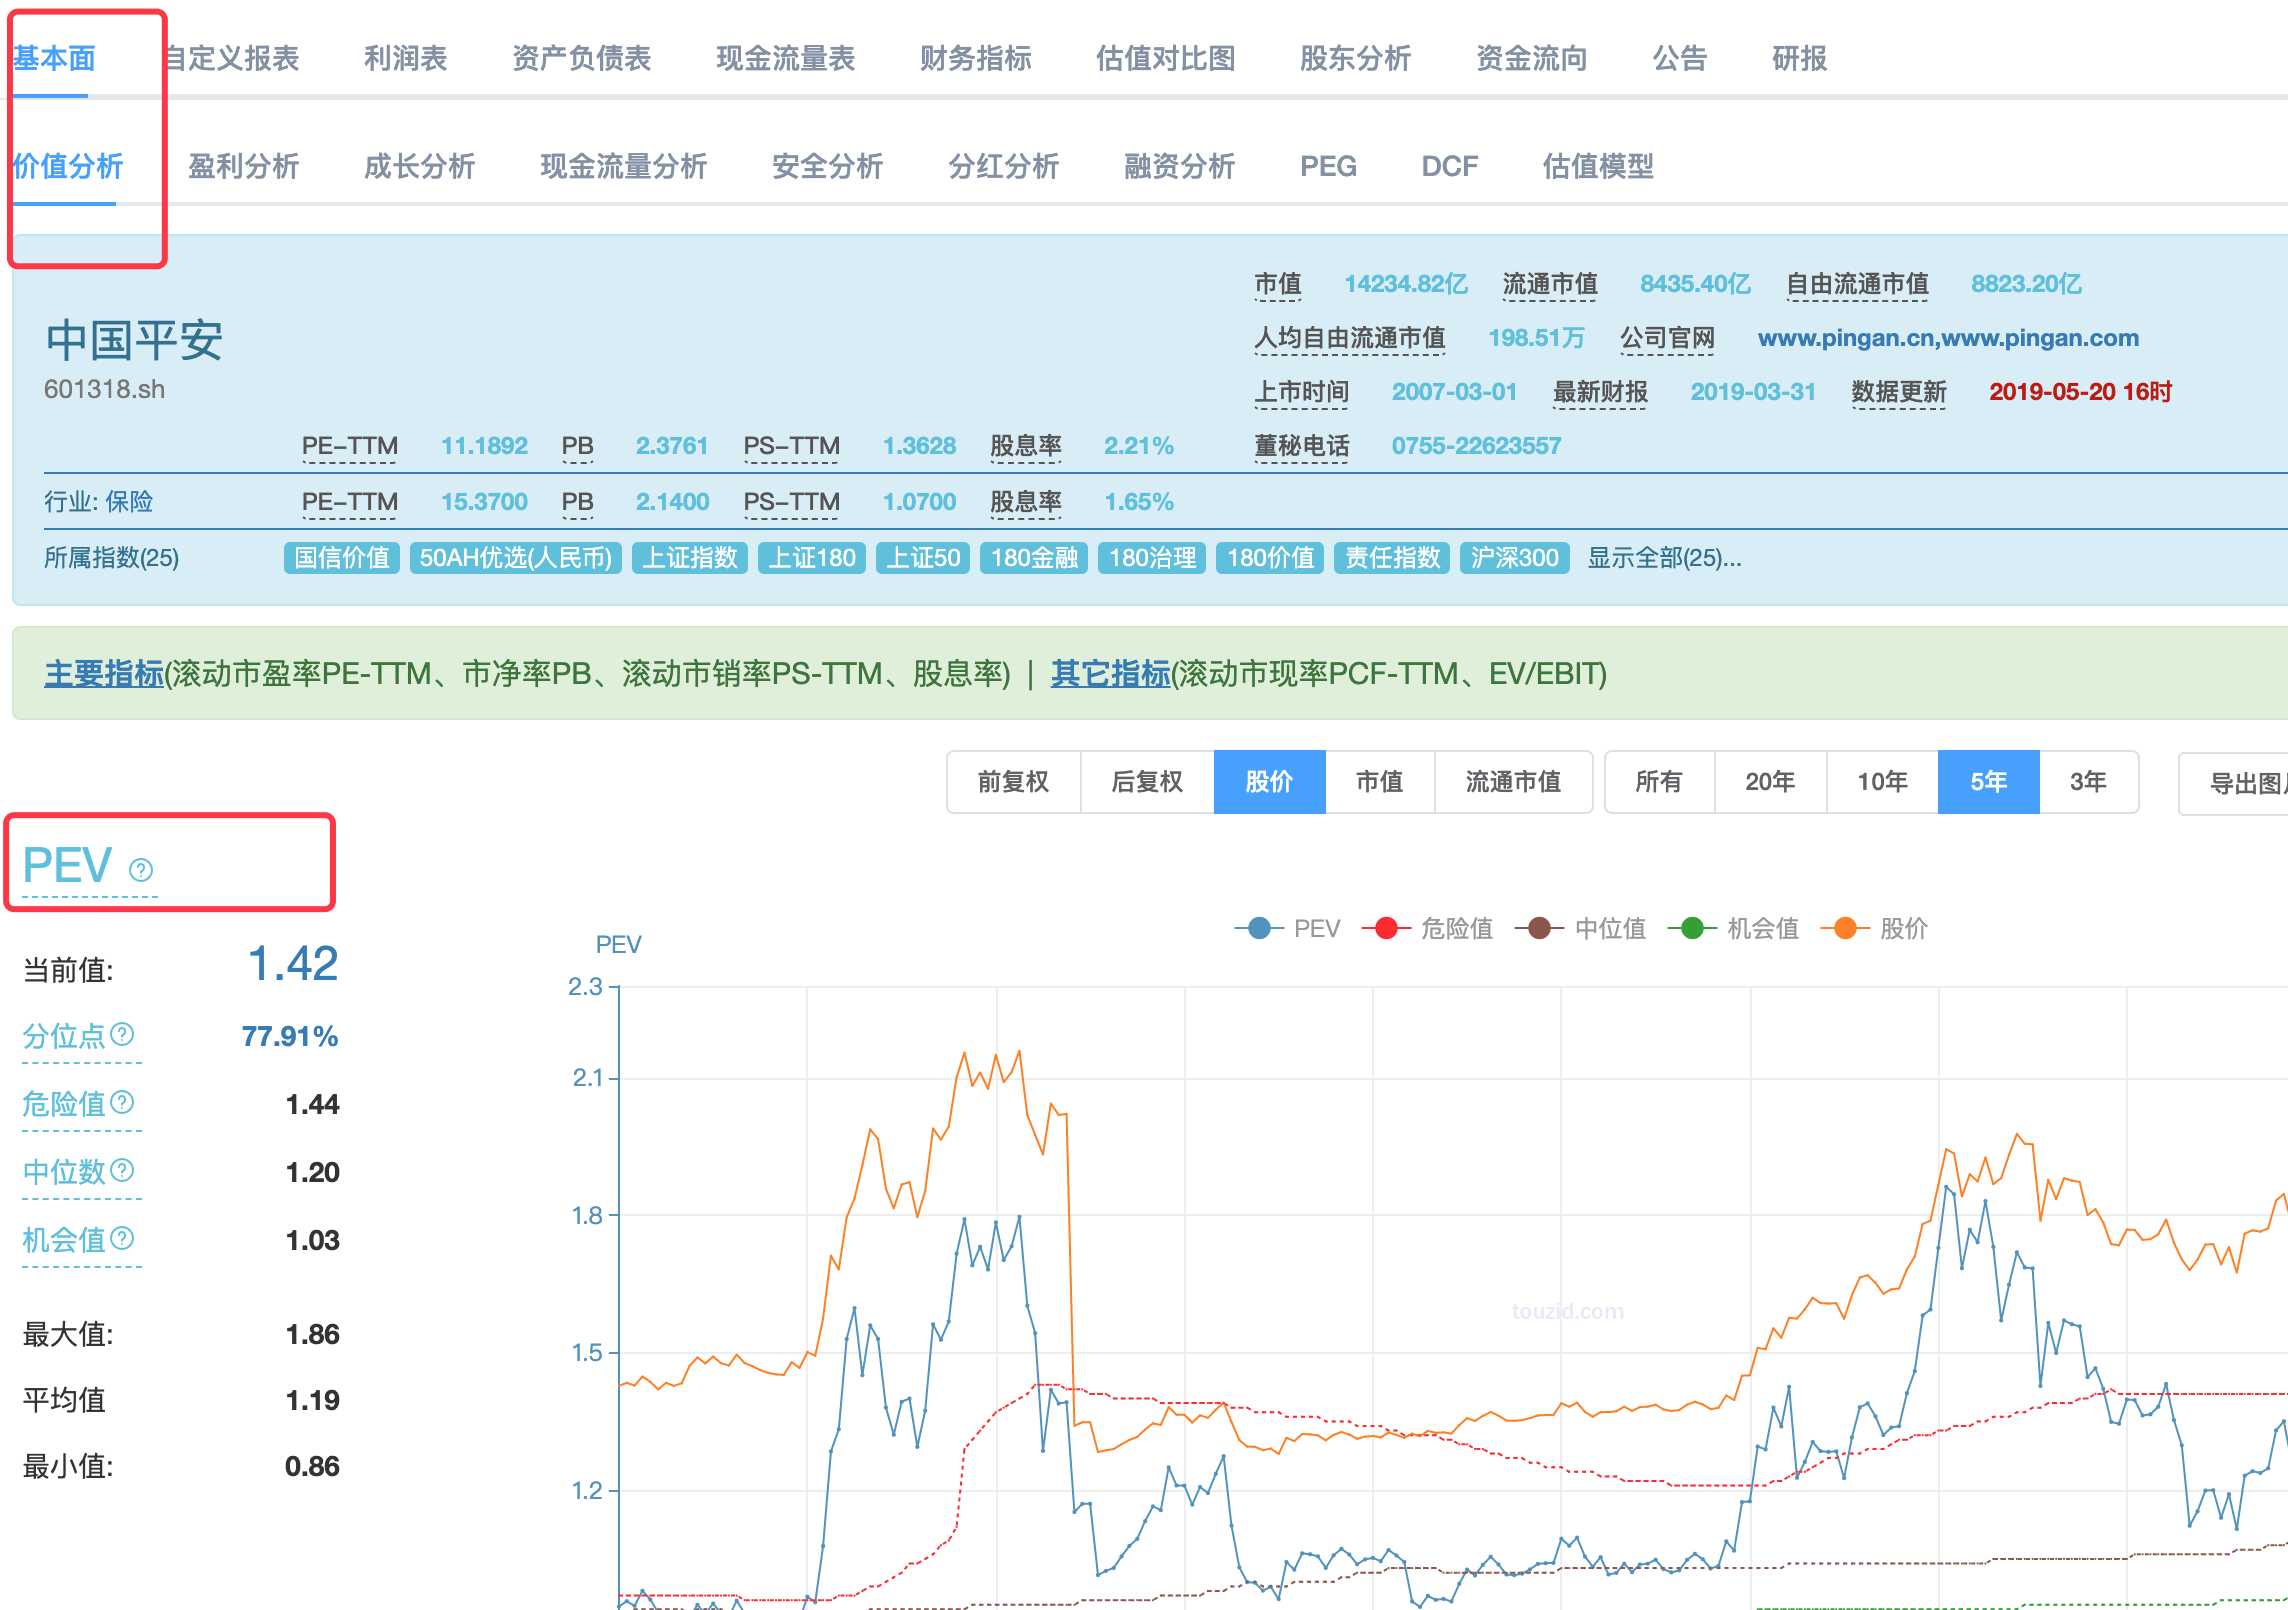Switch chart range to 5年
This screenshot has height=1610, width=2288.
(x=1988, y=782)
